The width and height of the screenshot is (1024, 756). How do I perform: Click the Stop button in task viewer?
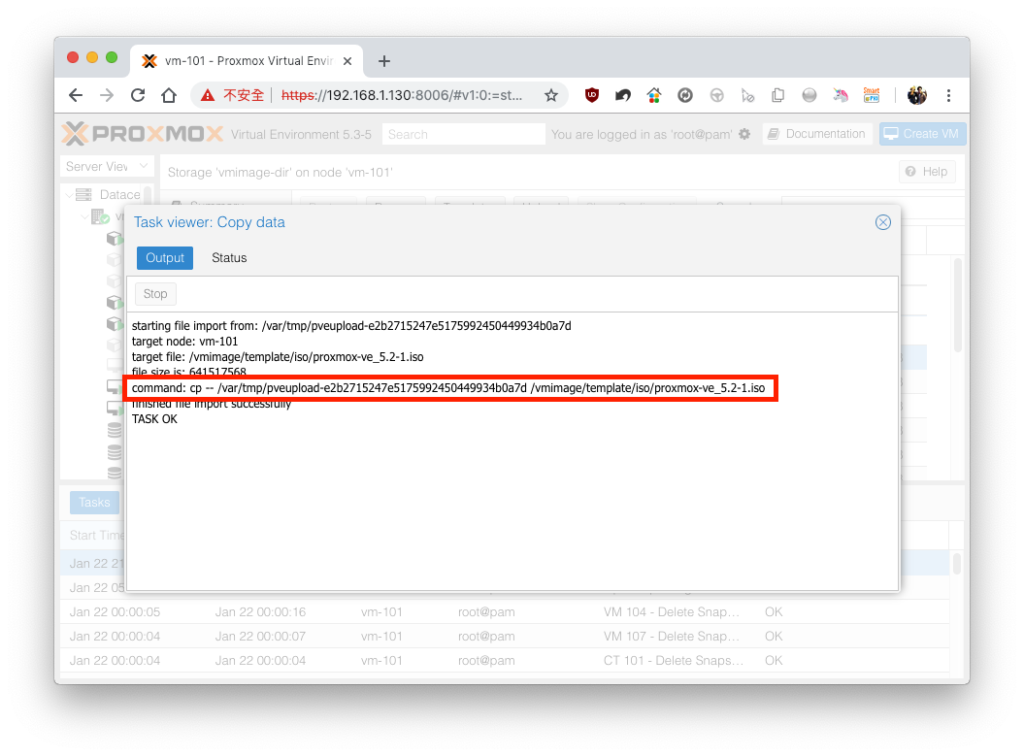[155, 294]
